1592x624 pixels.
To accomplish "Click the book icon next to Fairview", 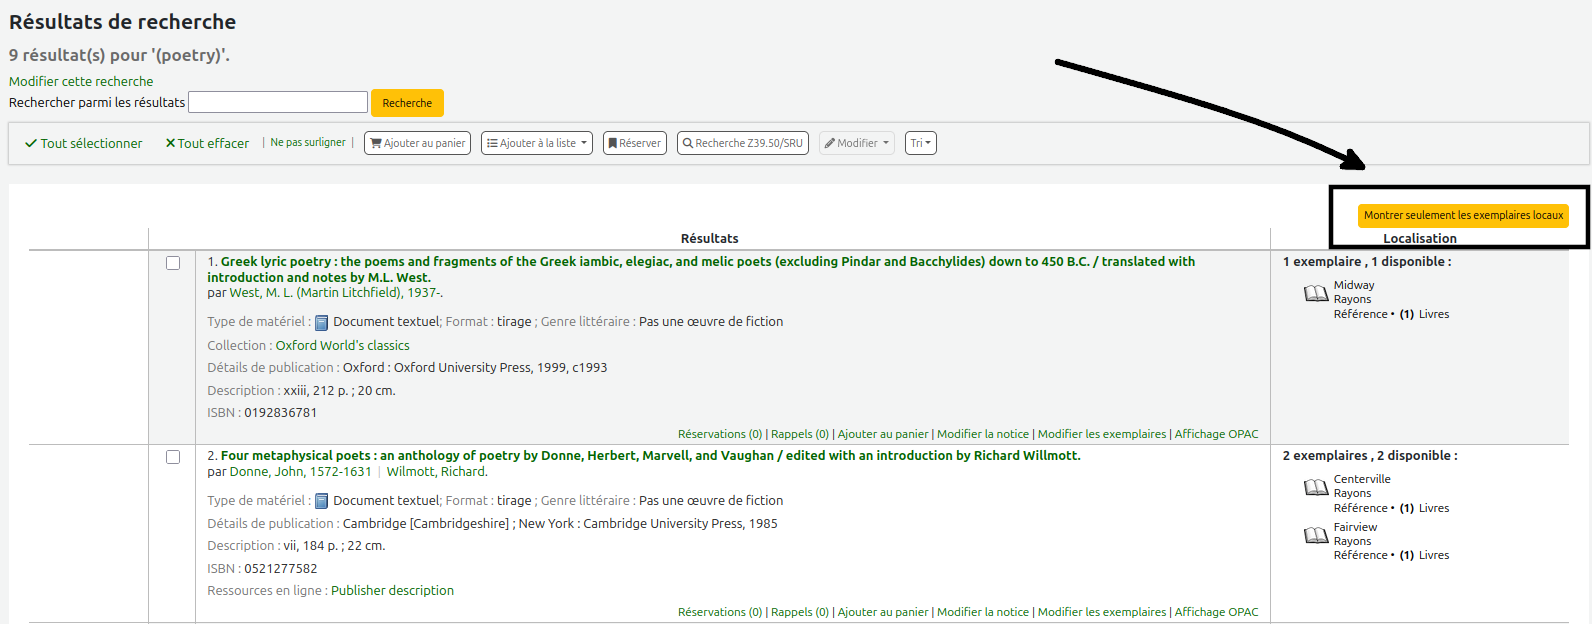I will 1316,535.
